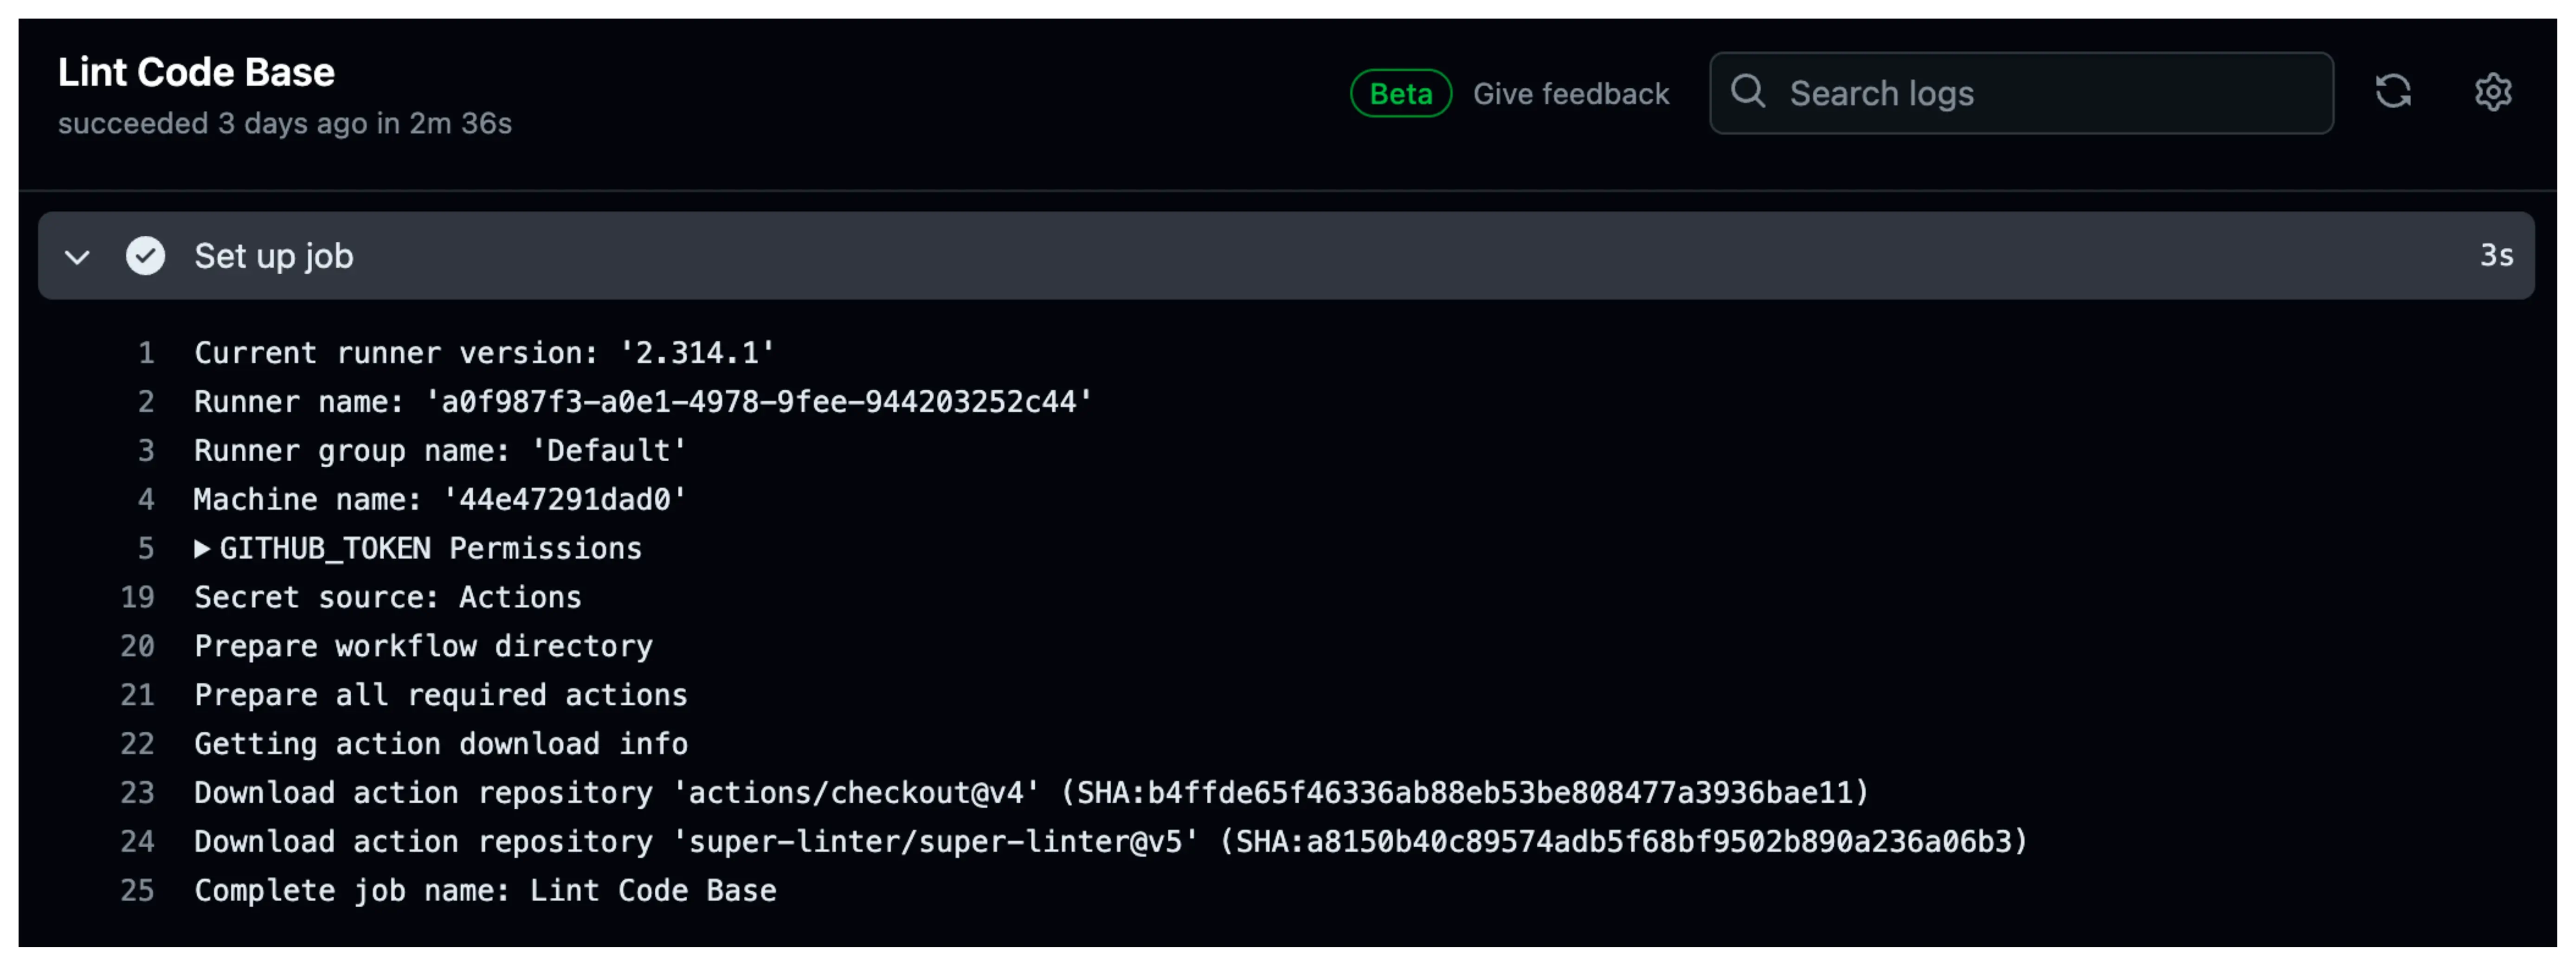
Task: Click line 23 containing actions/checkout@v4
Action: [1030, 792]
